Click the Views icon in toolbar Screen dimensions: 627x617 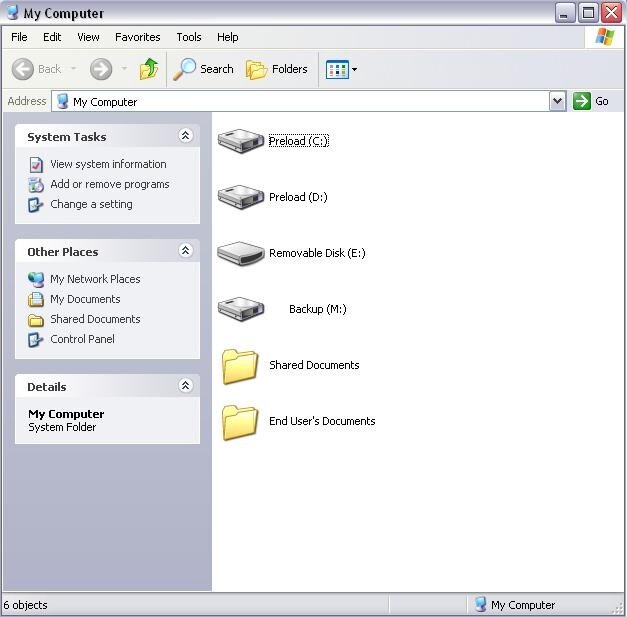click(336, 69)
